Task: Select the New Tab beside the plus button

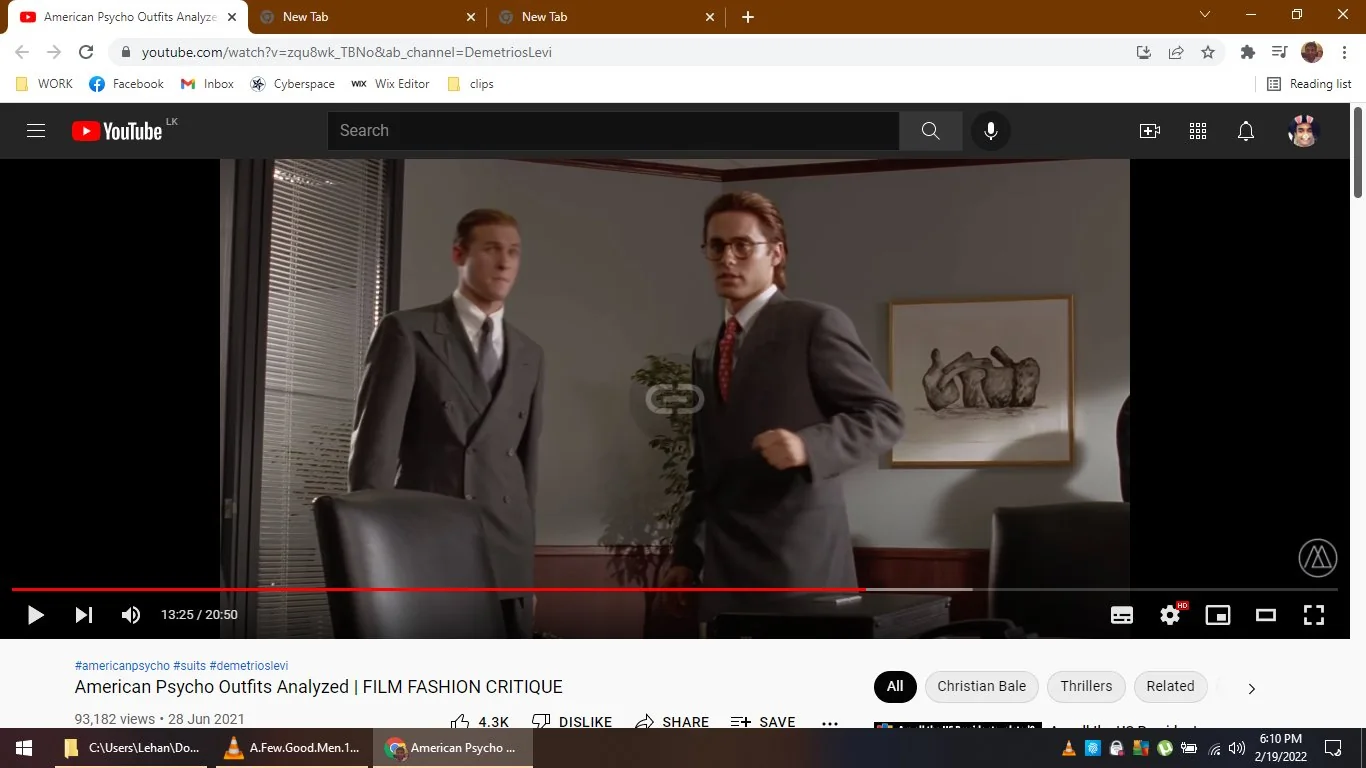Action: click(605, 17)
